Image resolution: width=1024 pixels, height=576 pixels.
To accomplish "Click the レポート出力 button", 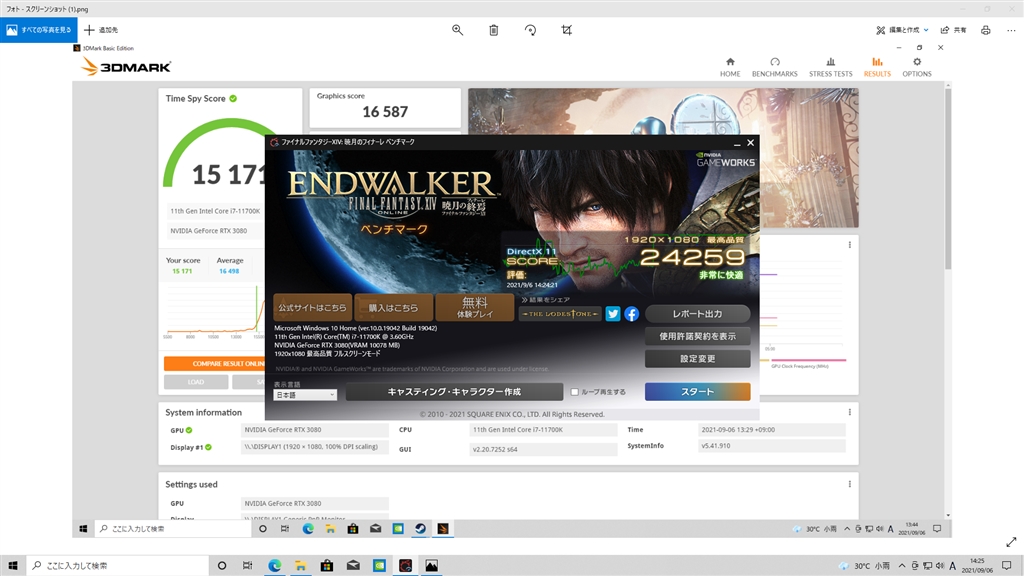I will pos(697,314).
